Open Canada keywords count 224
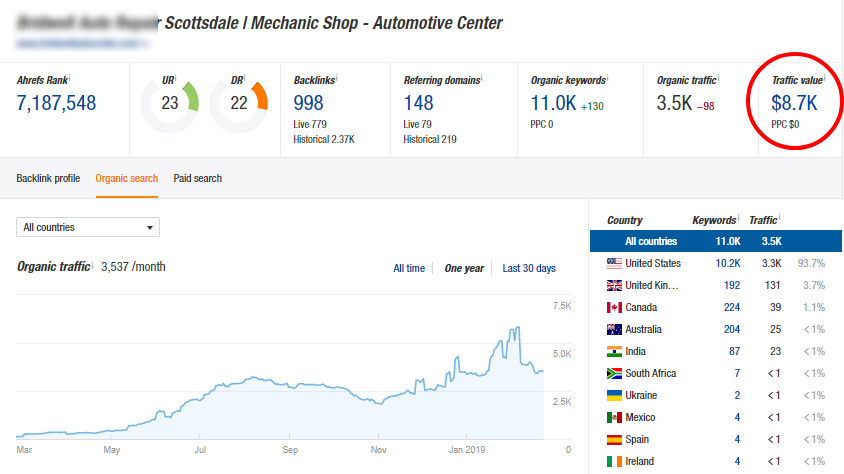 (x=732, y=307)
